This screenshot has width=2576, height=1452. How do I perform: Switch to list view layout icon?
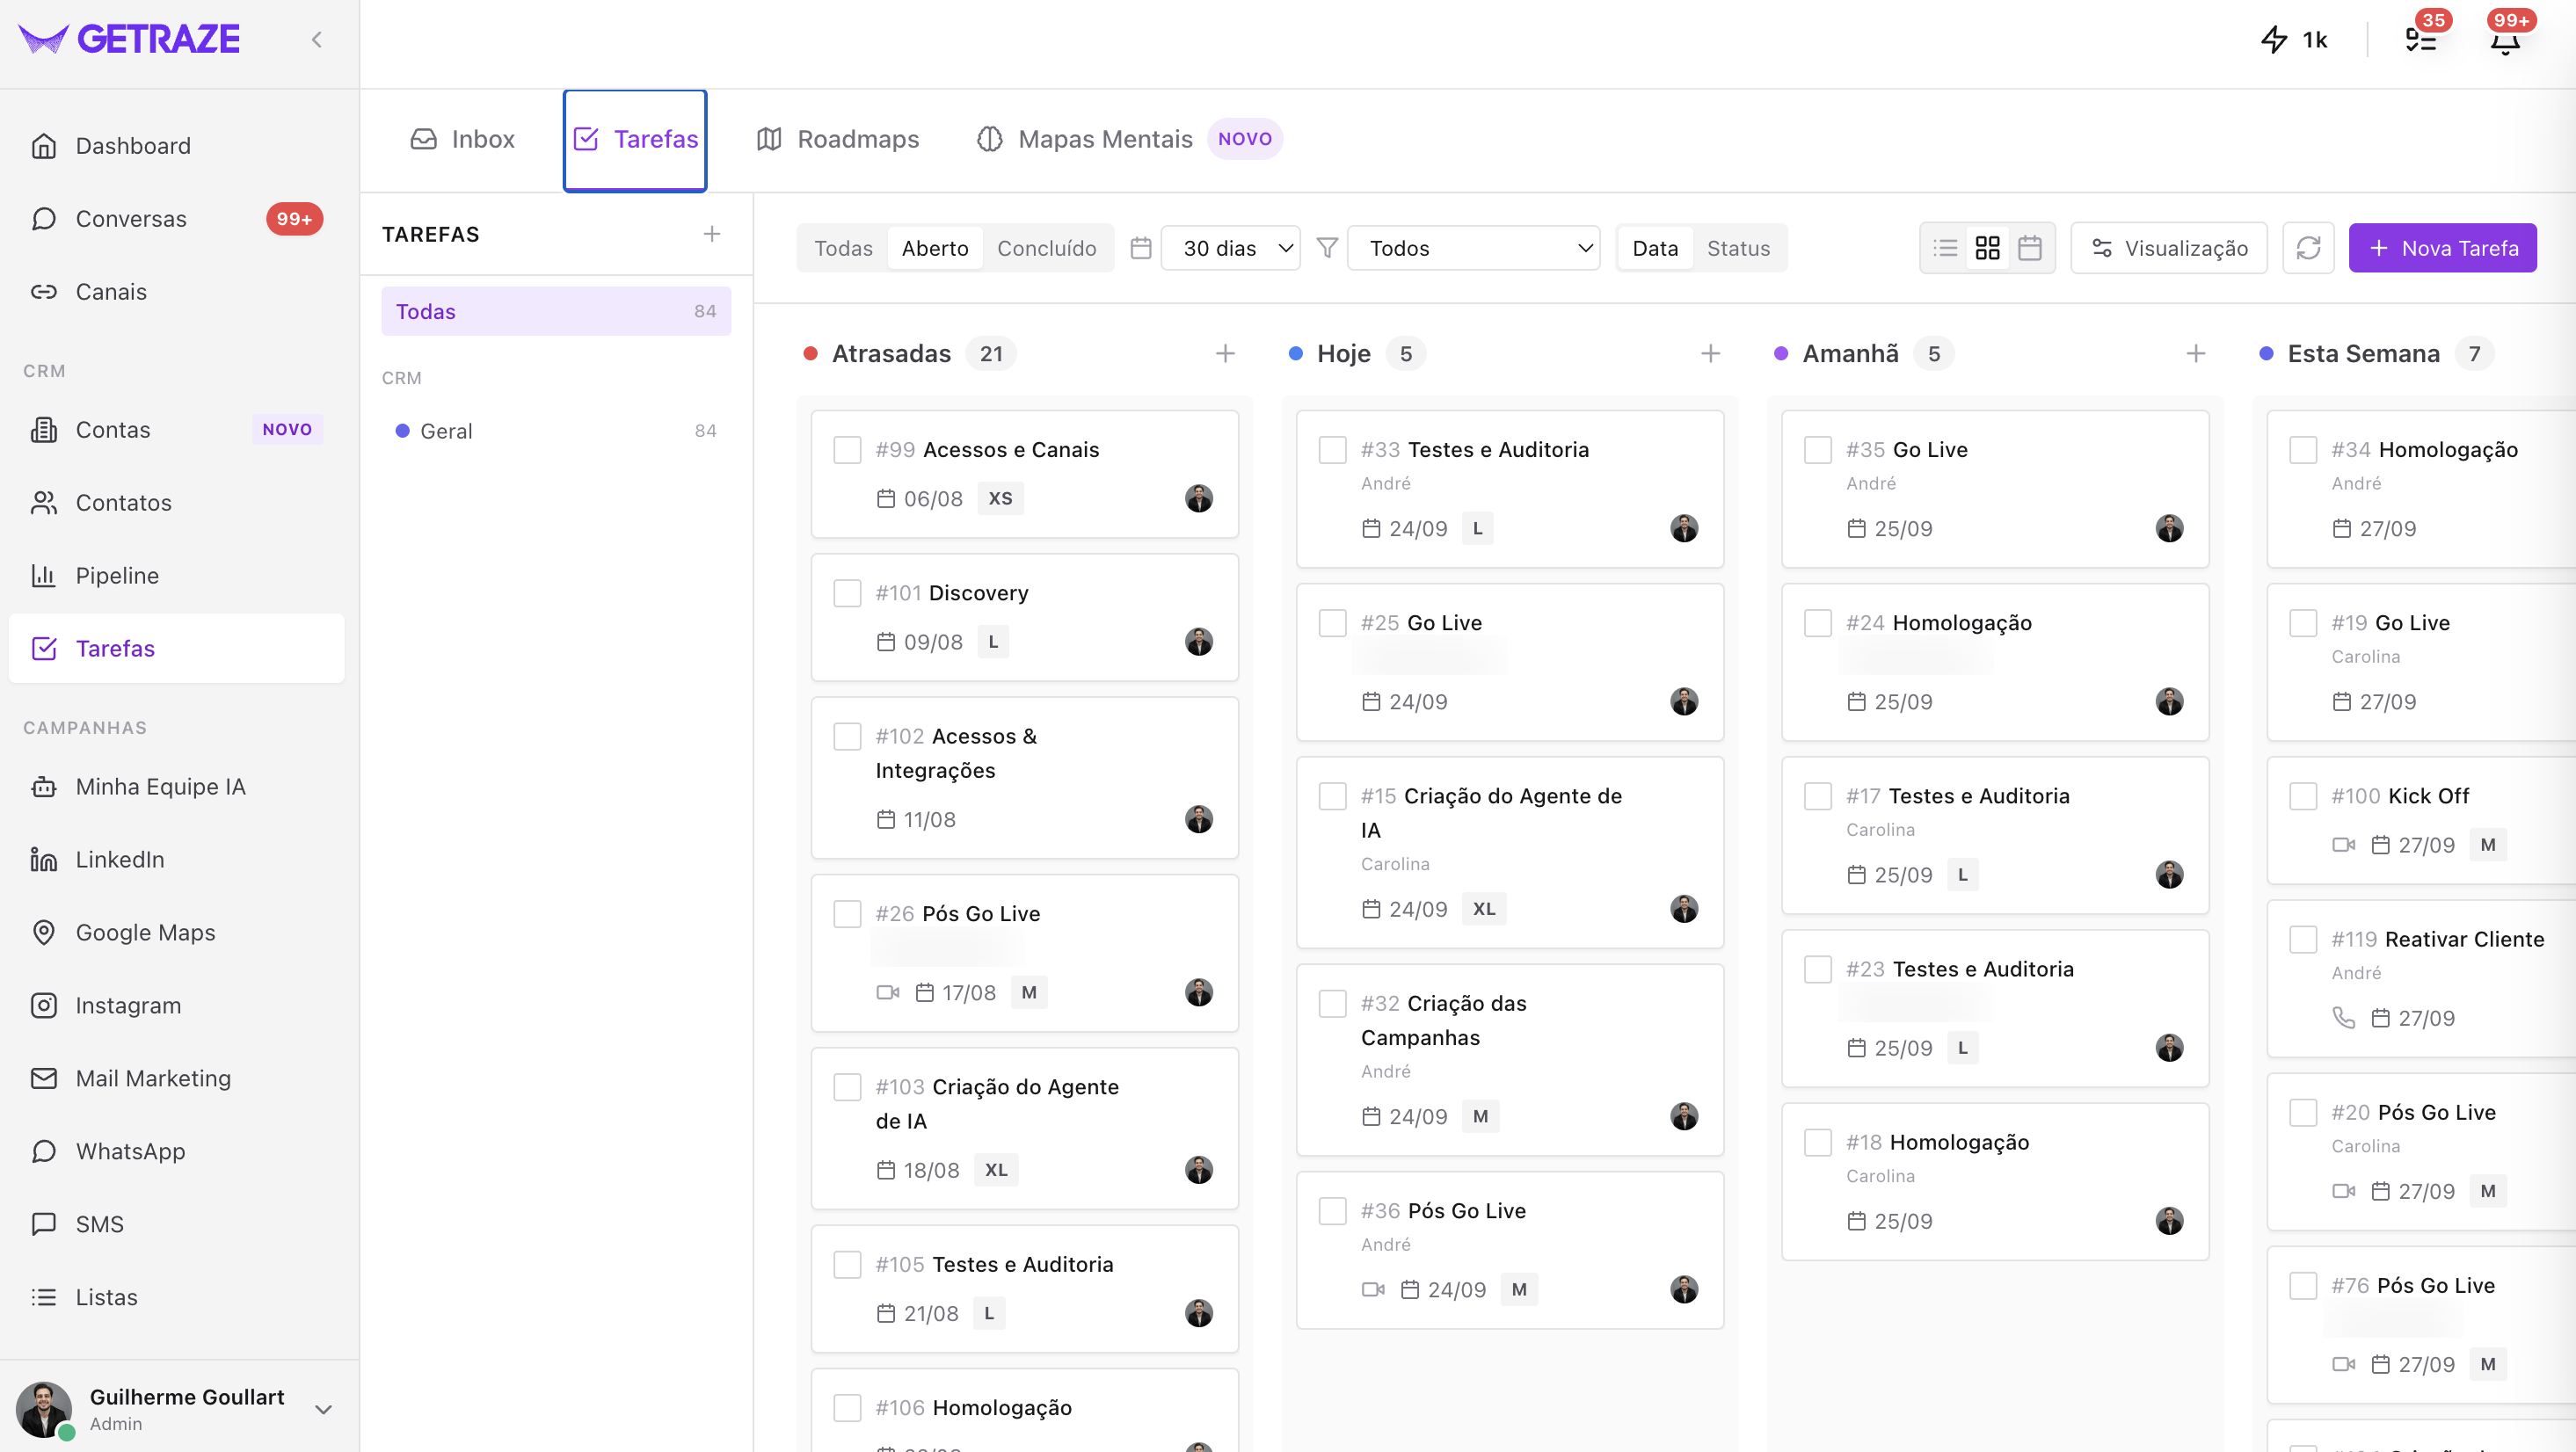point(1945,248)
